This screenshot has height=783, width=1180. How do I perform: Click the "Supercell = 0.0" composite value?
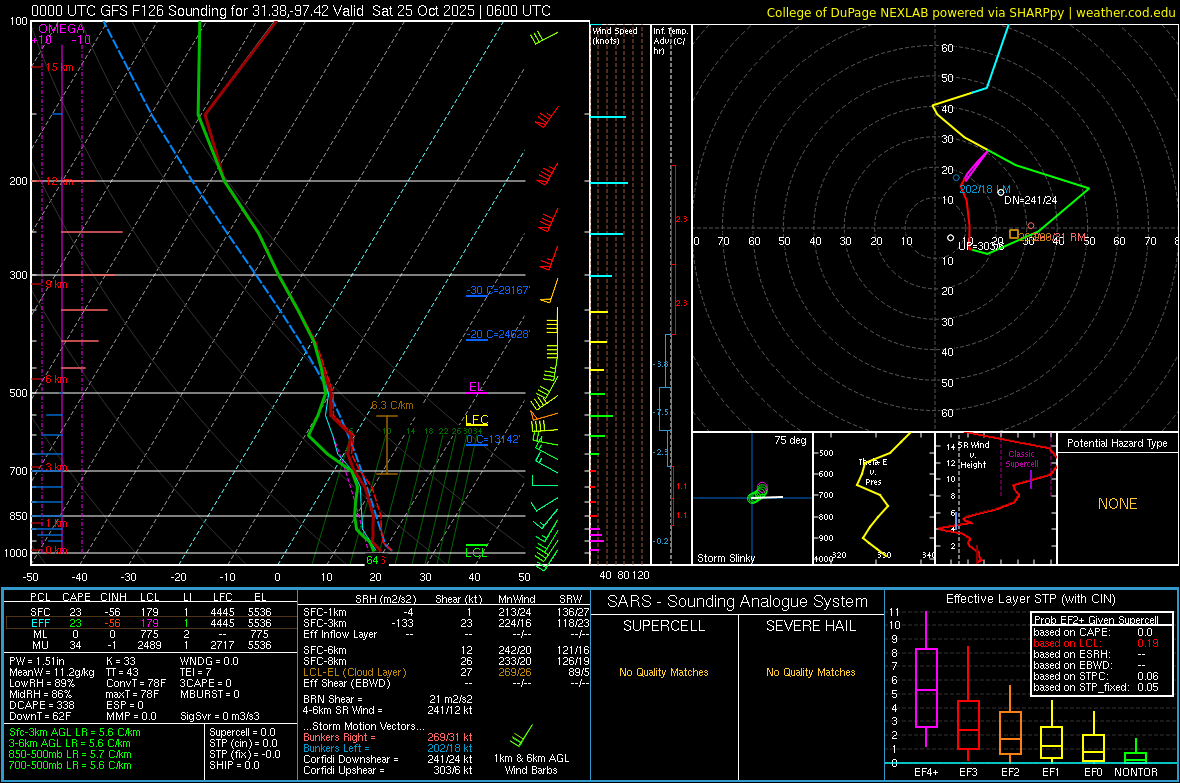click(242, 732)
